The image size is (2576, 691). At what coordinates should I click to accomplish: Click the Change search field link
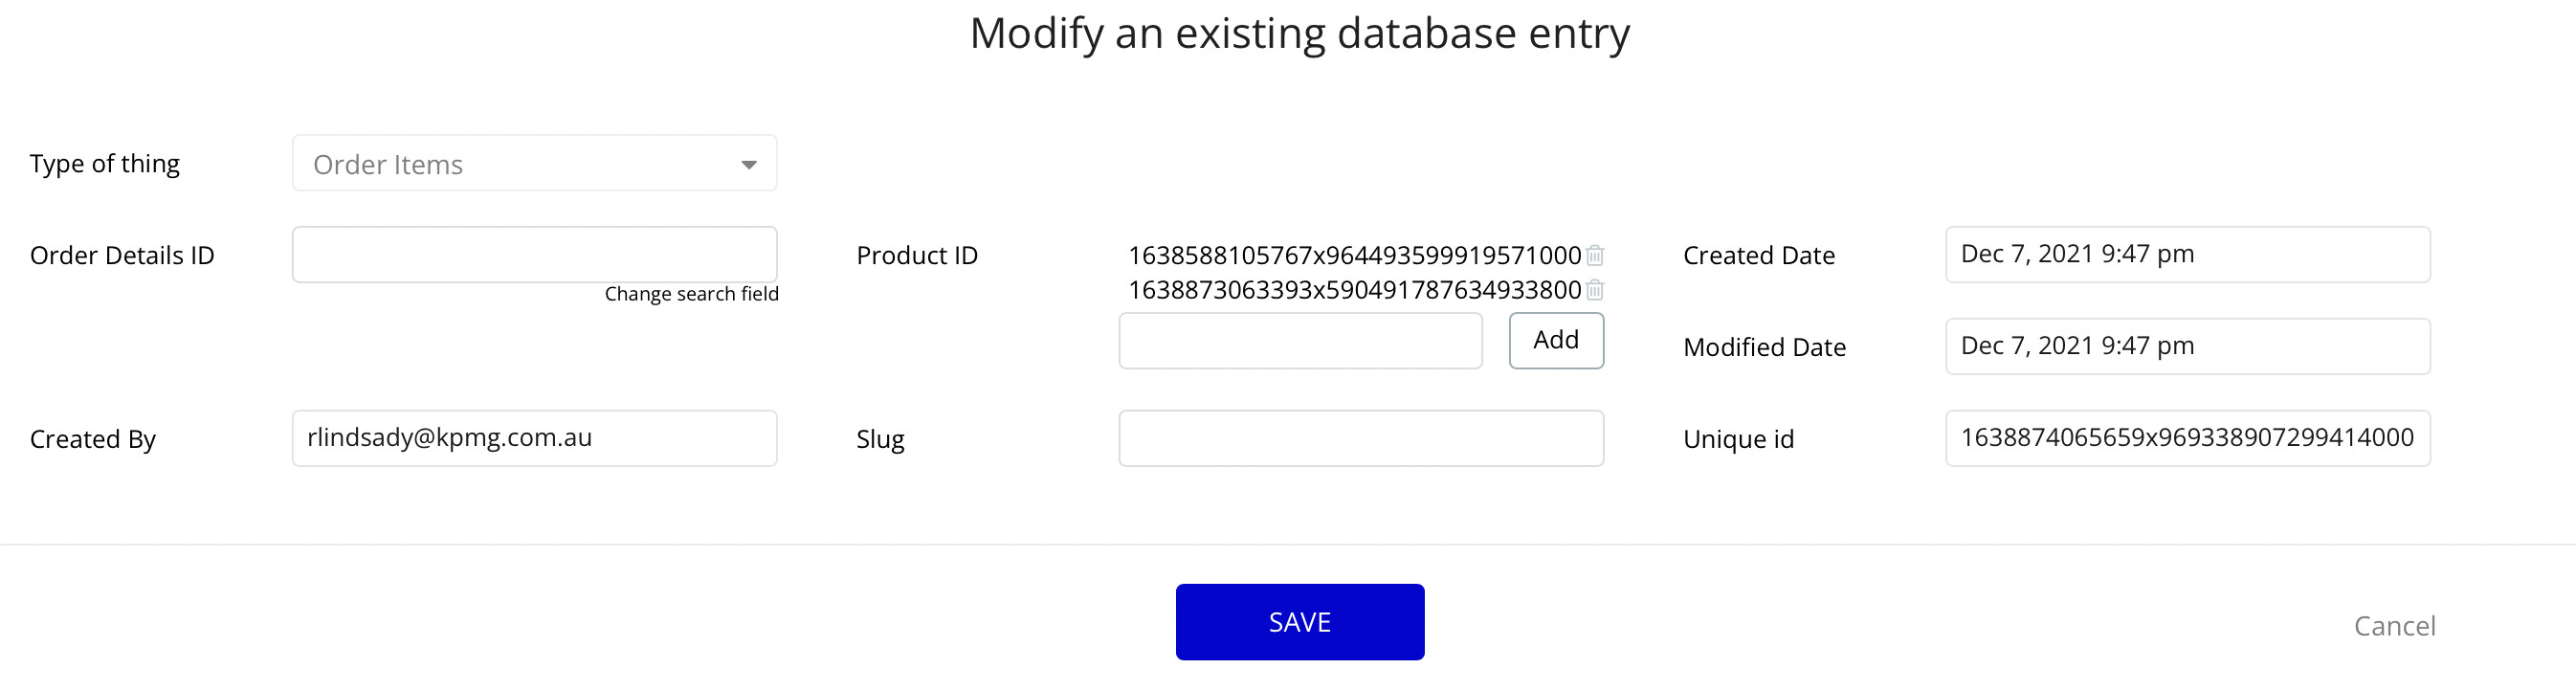(691, 294)
